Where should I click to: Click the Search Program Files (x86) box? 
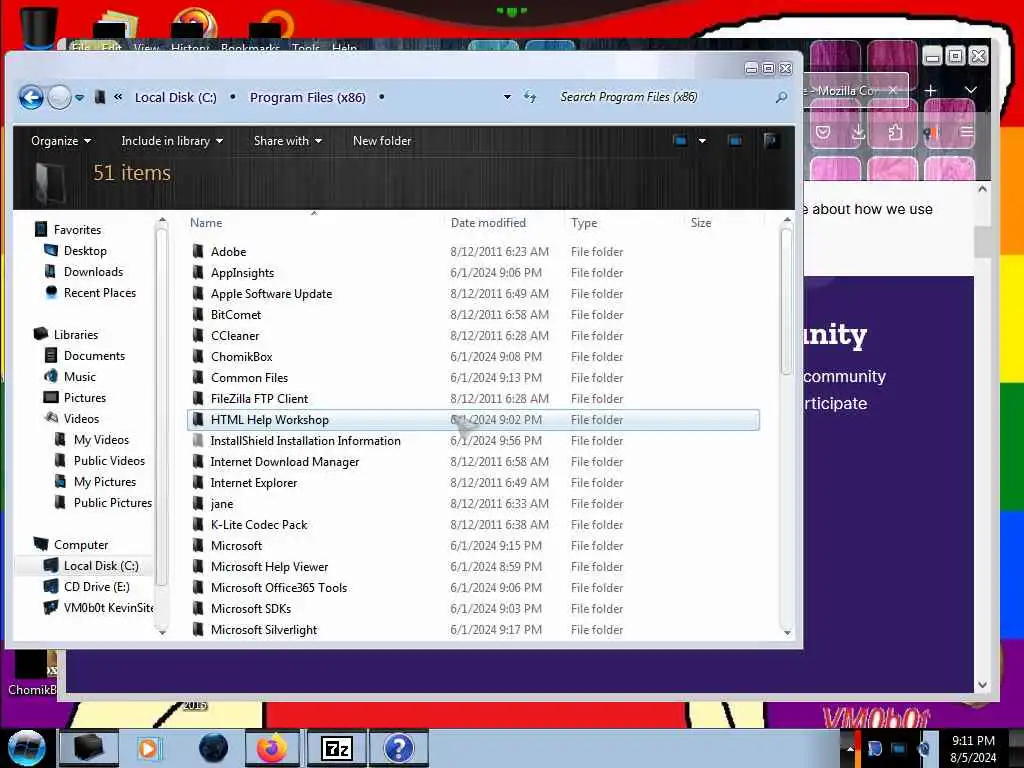[663, 97]
